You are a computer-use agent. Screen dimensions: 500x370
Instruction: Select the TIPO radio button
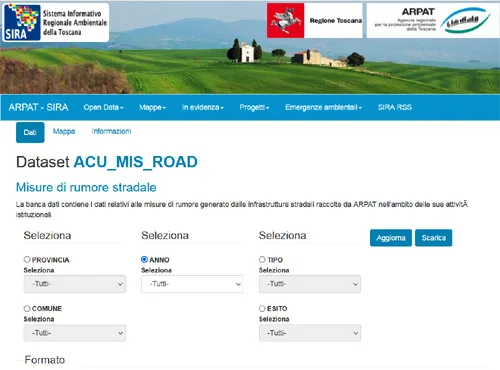coord(262,259)
